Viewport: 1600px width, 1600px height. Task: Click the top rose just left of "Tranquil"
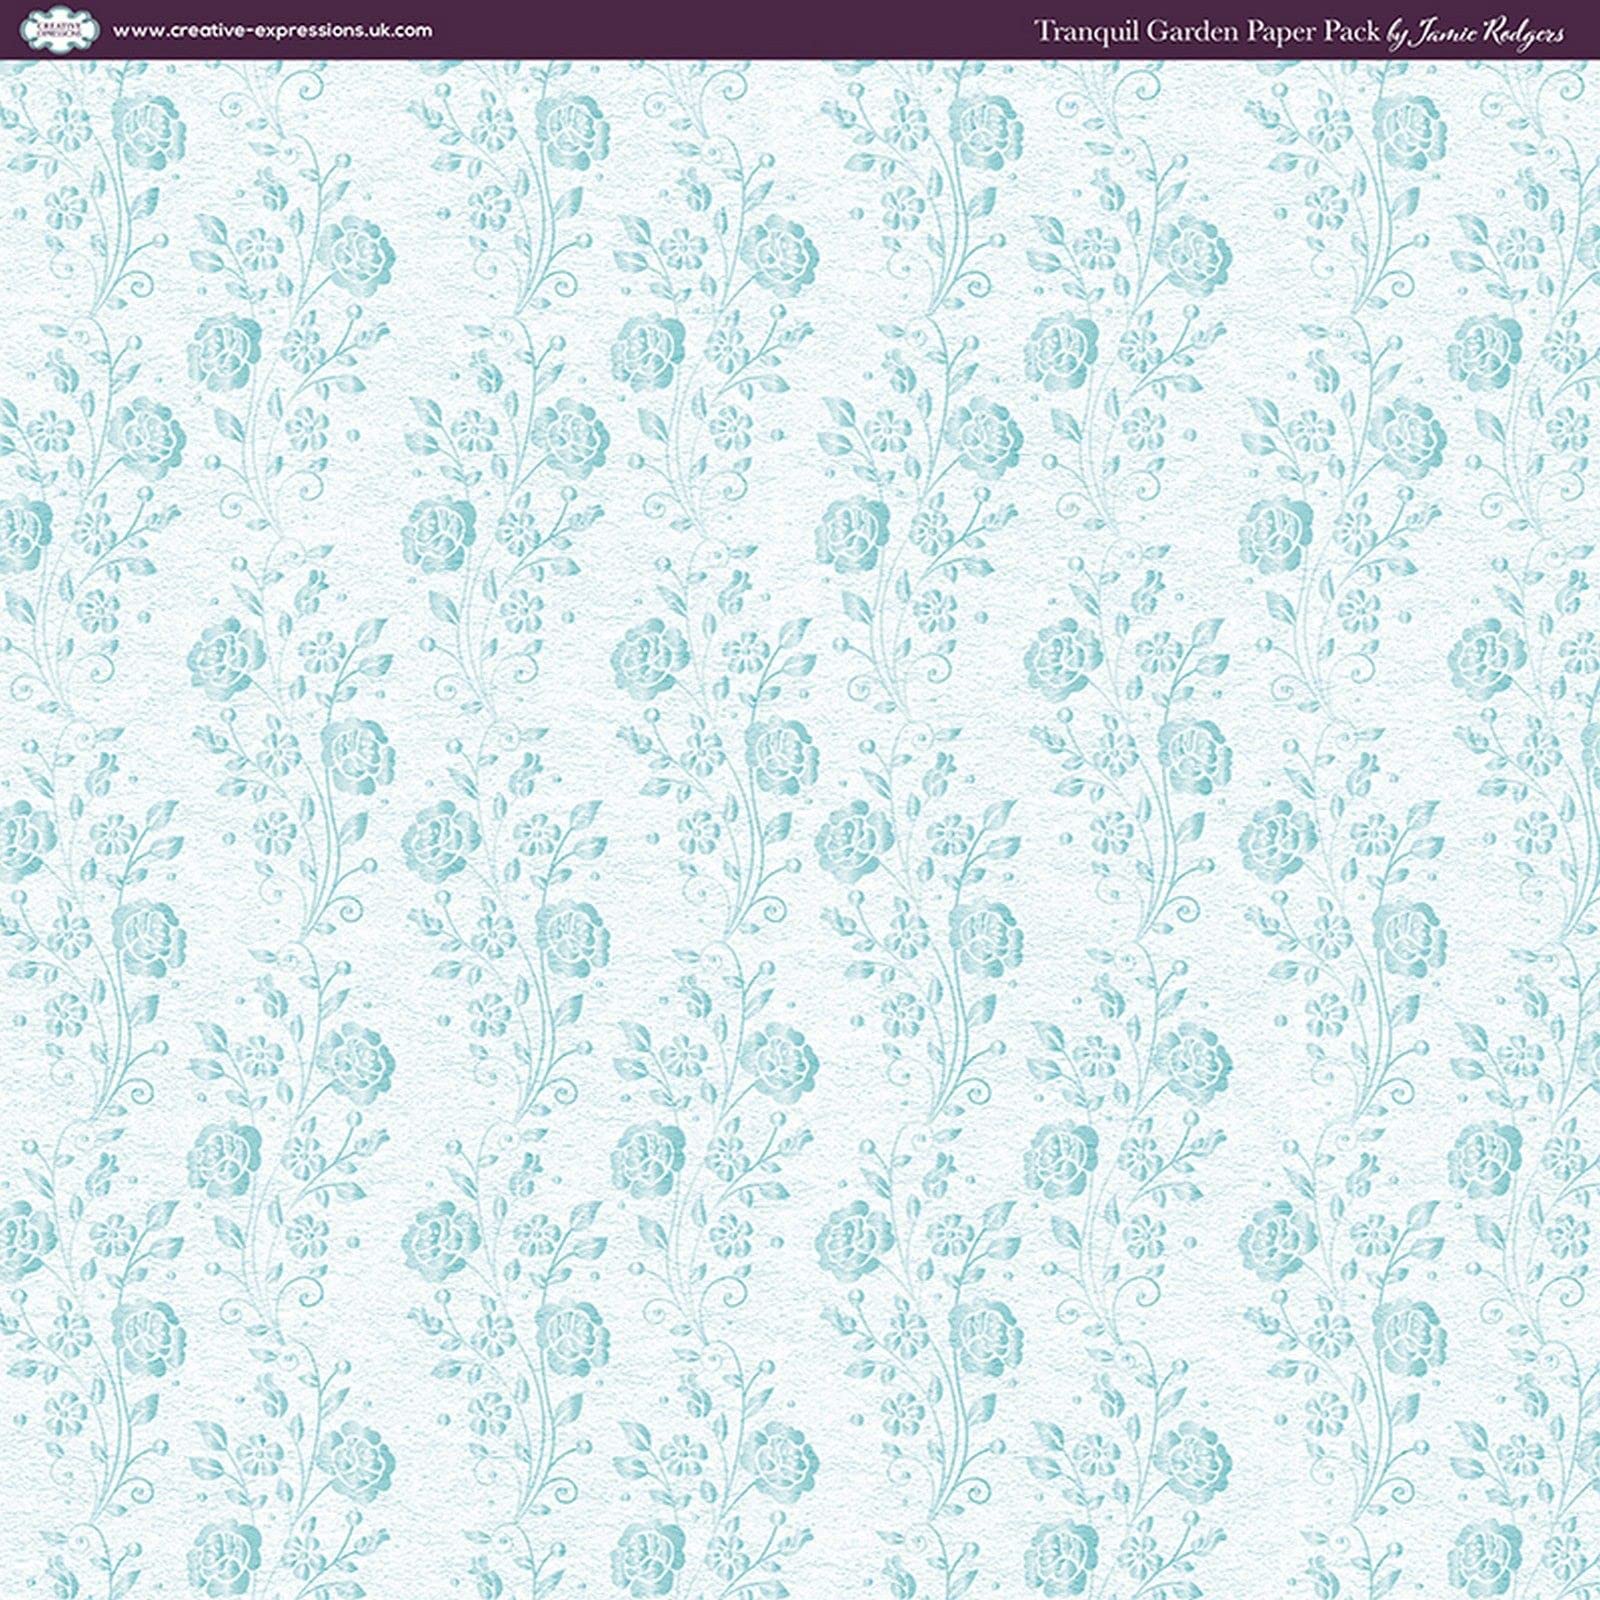pos(986,131)
